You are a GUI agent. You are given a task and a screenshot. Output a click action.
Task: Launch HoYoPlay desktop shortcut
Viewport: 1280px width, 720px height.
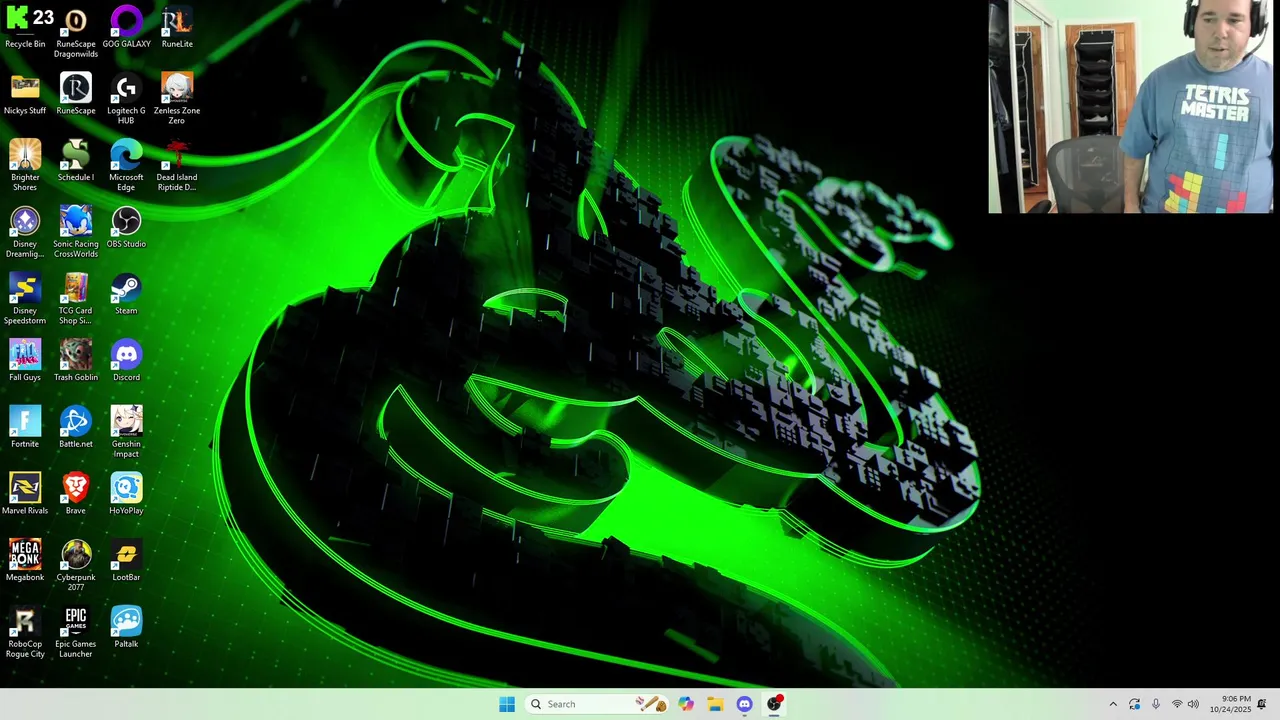pyautogui.click(x=126, y=494)
